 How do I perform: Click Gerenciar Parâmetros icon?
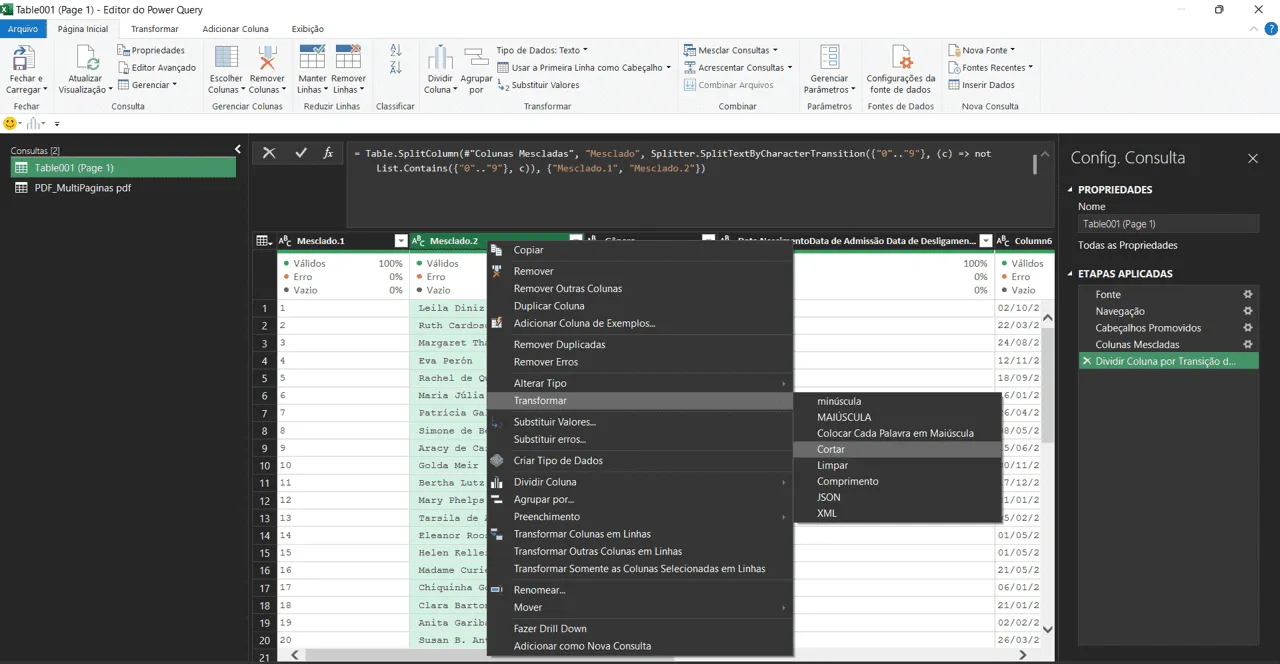829,57
